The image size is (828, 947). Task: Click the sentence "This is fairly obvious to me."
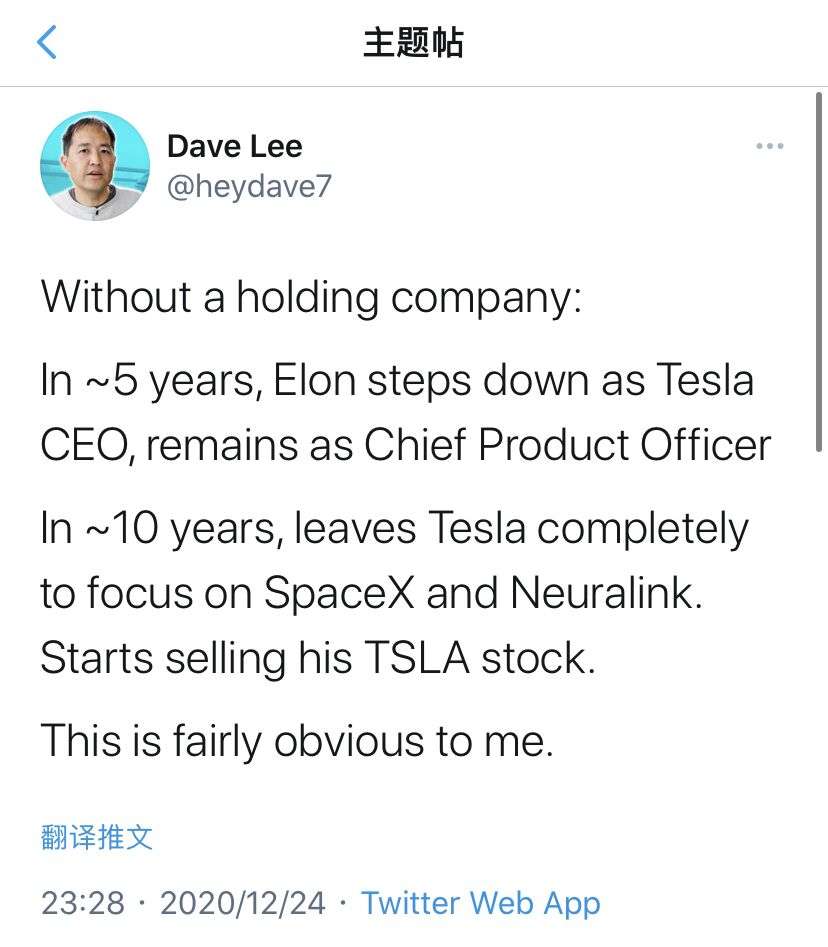coord(297,741)
